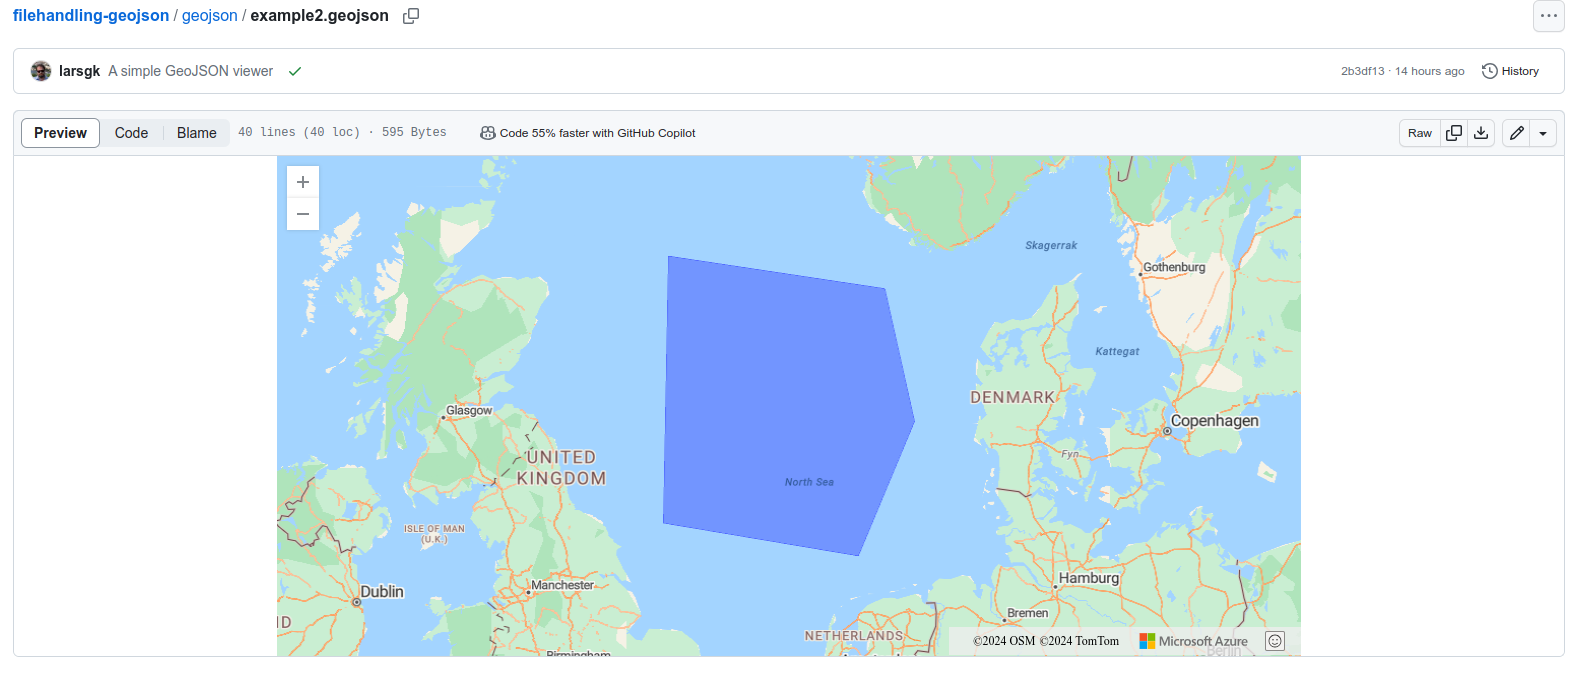This screenshot has width=1577, height=689.
Task: Click the Gothenburg label on the map
Action: [1174, 267]
